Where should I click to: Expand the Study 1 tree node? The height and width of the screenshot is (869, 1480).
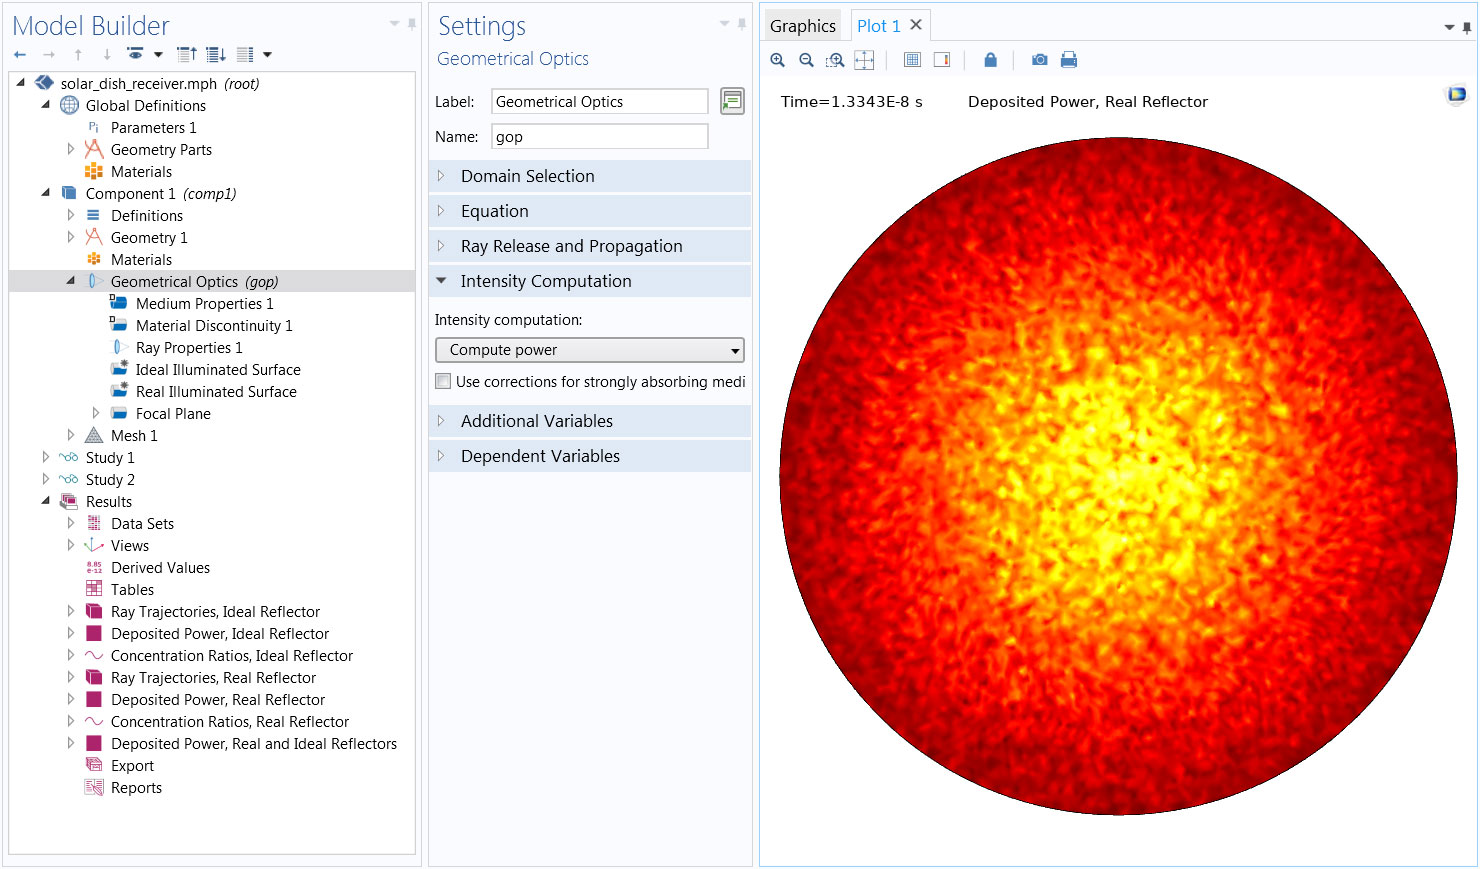(x=46, y=457)
